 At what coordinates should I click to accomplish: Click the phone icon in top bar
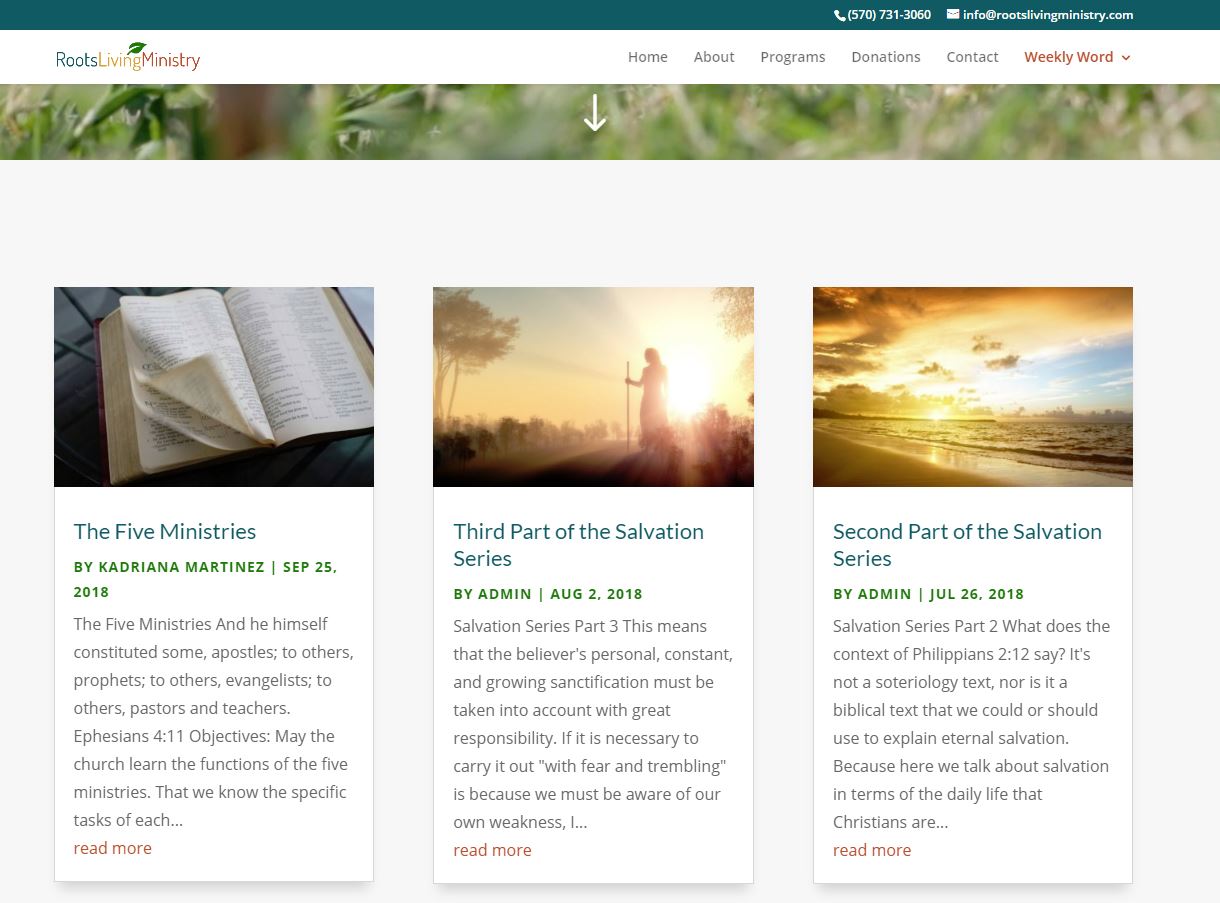(840, 15)
